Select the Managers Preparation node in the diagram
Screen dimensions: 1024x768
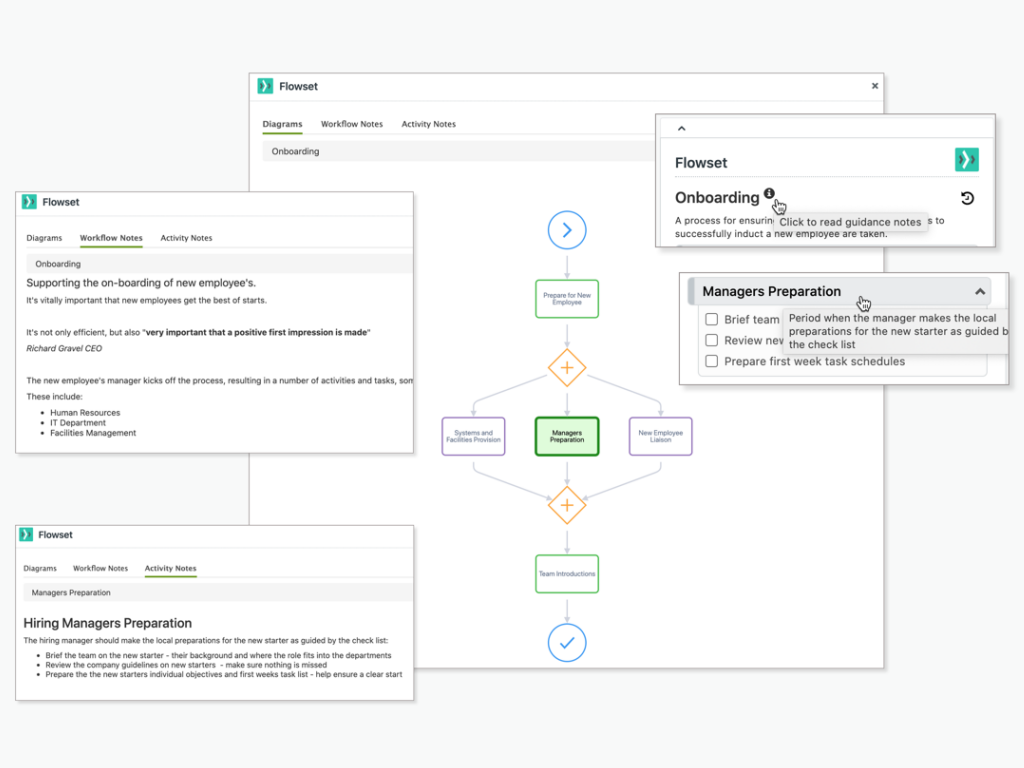567,436
